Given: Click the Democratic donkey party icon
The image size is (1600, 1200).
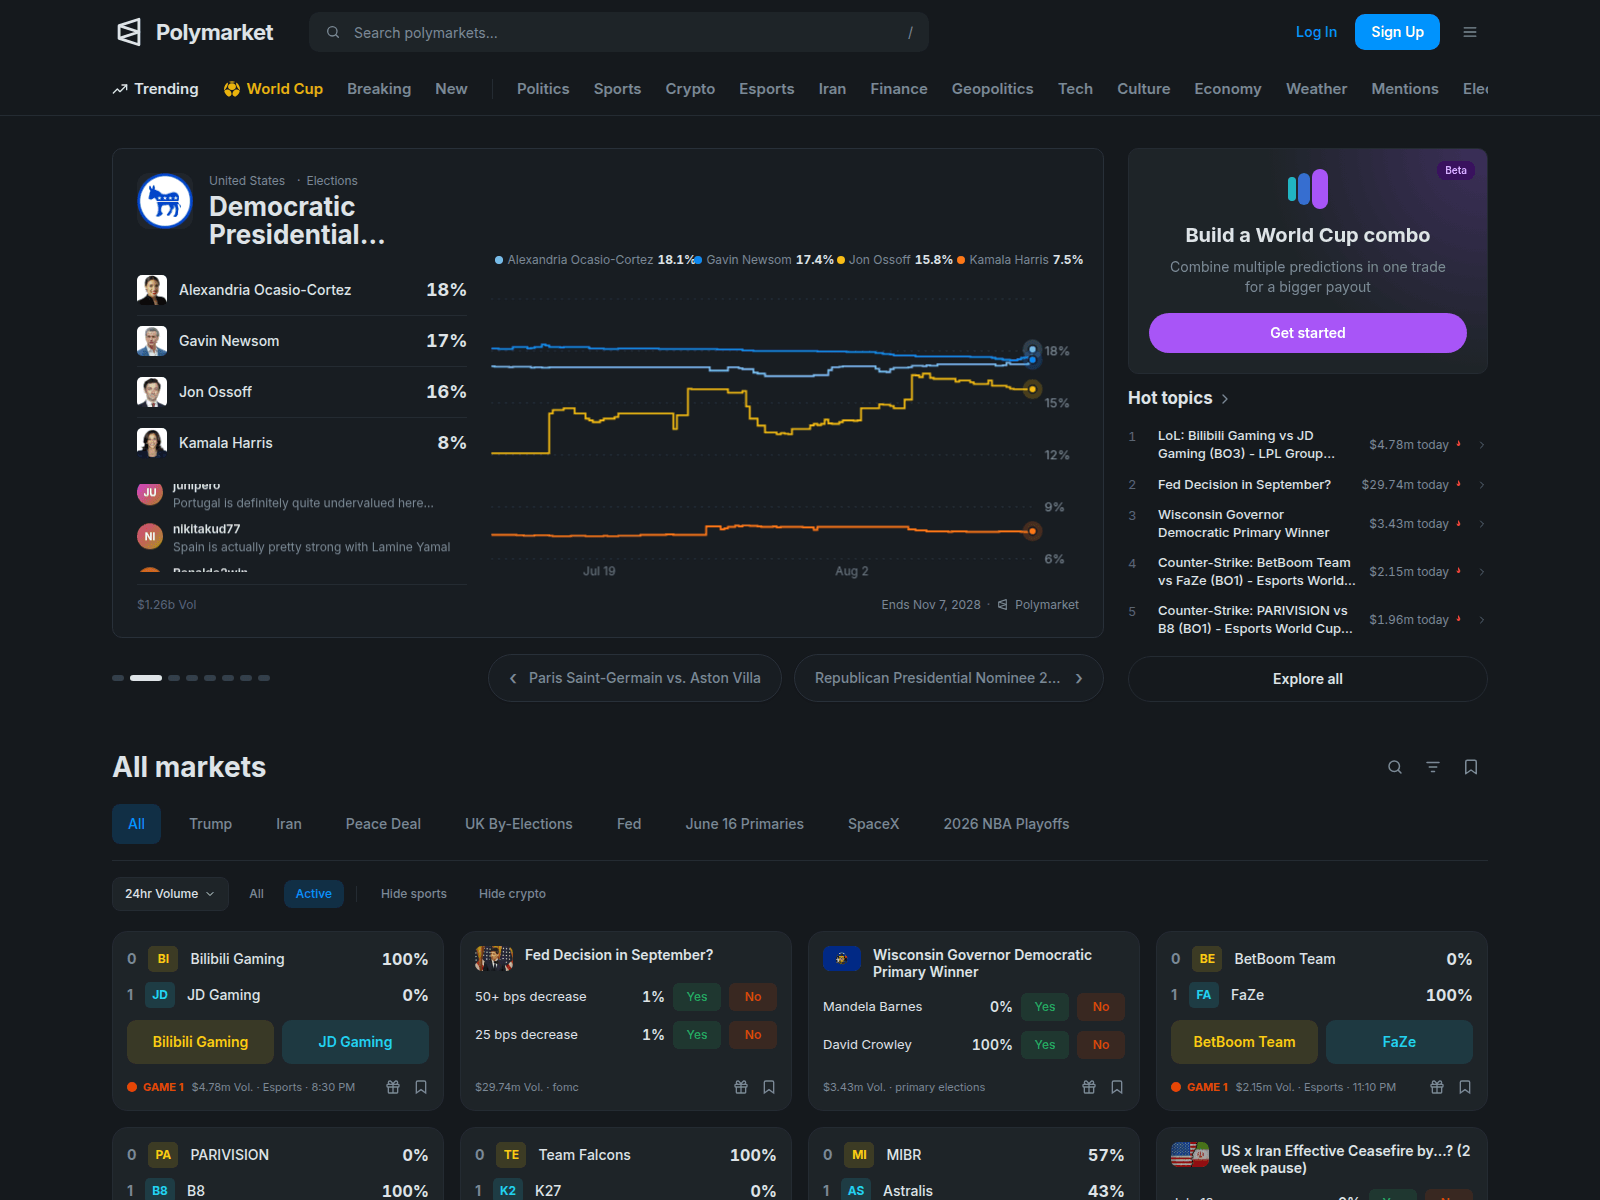Looking at the screenshot, I should tap(165, 201).
